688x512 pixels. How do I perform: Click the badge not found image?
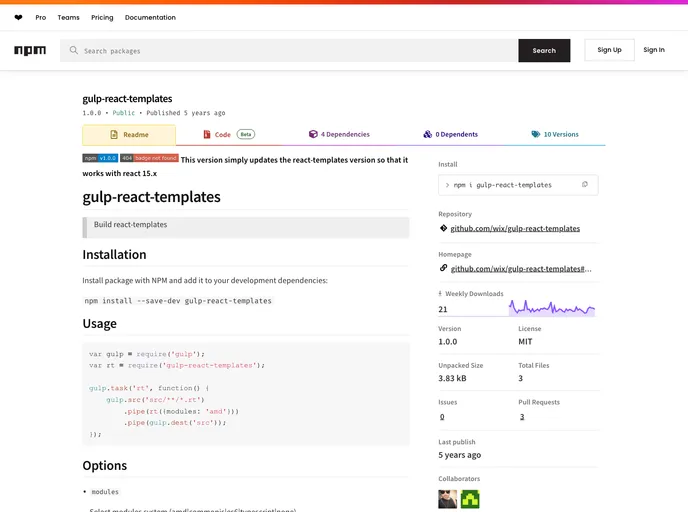point(149,158)
